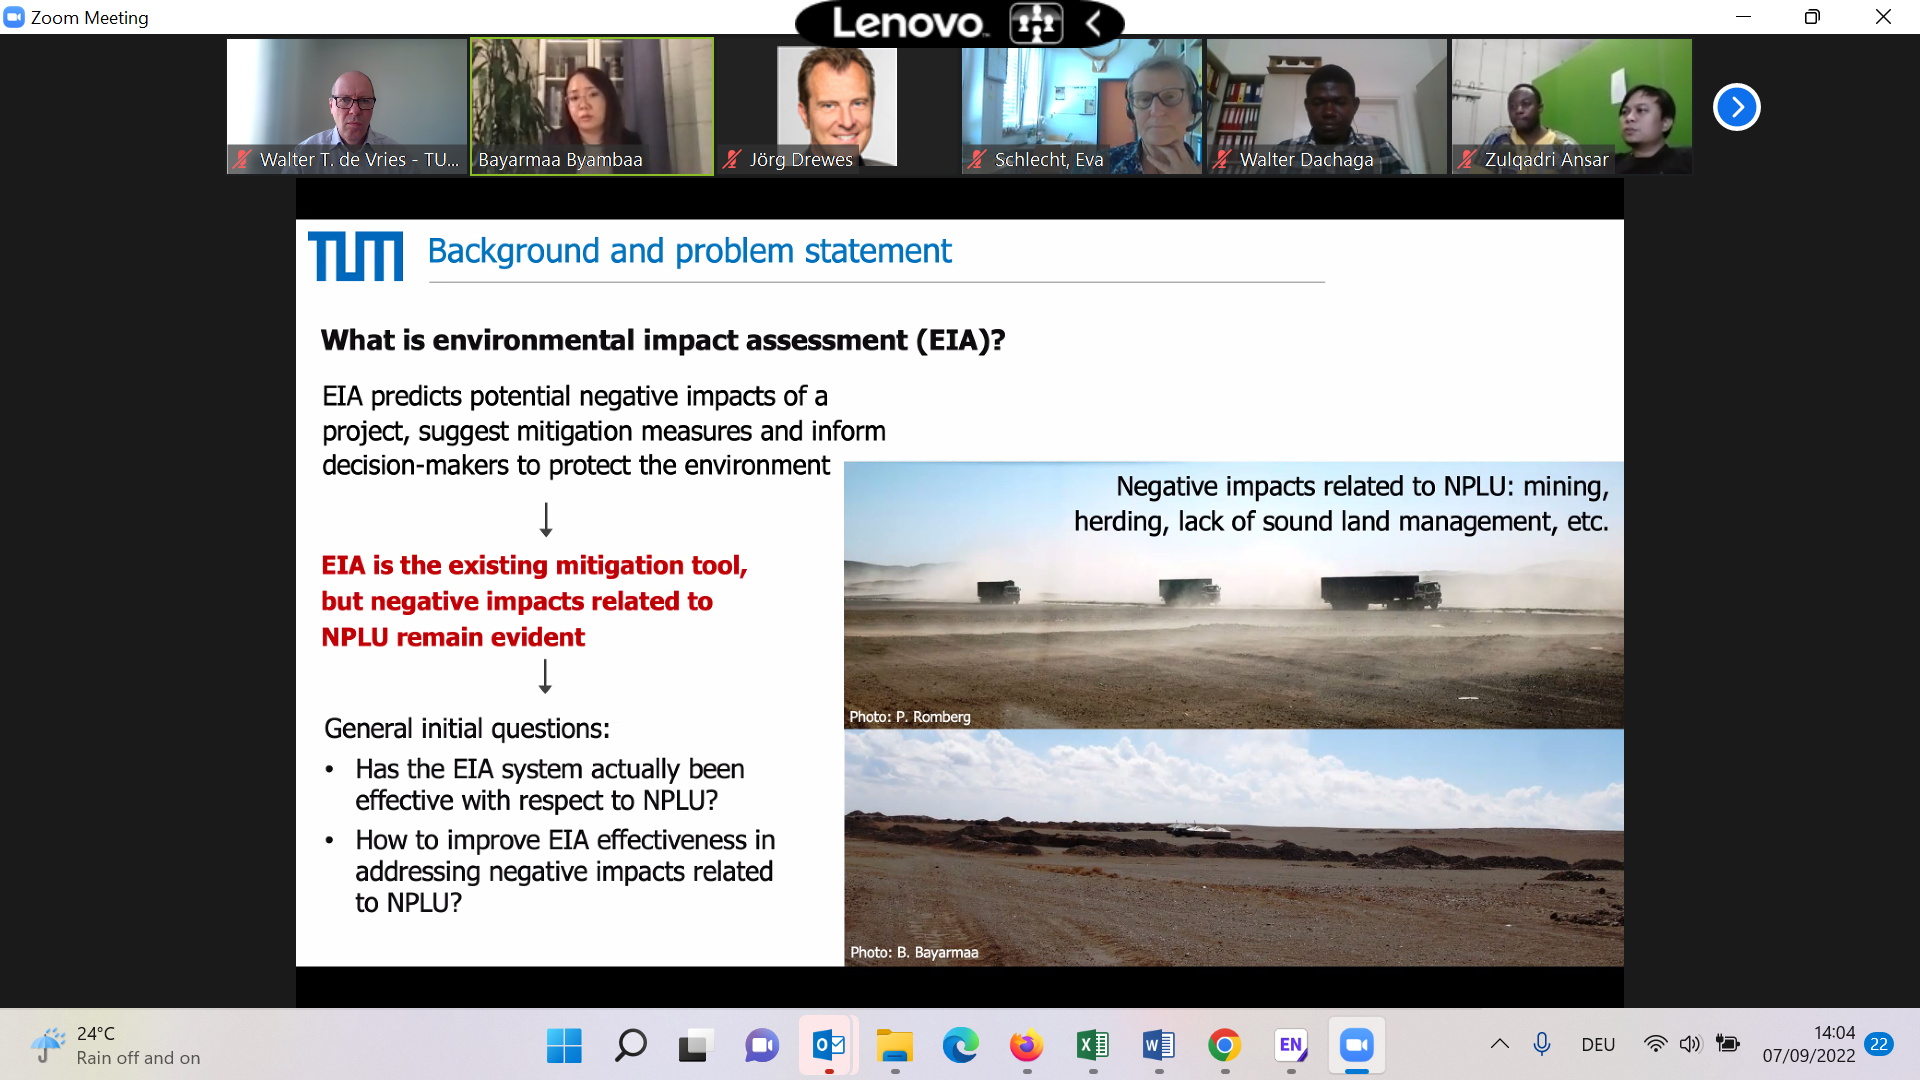The image size is (1920, 1080).
Task: Open battery status icon in tray
Action: click(1727, 1044)
